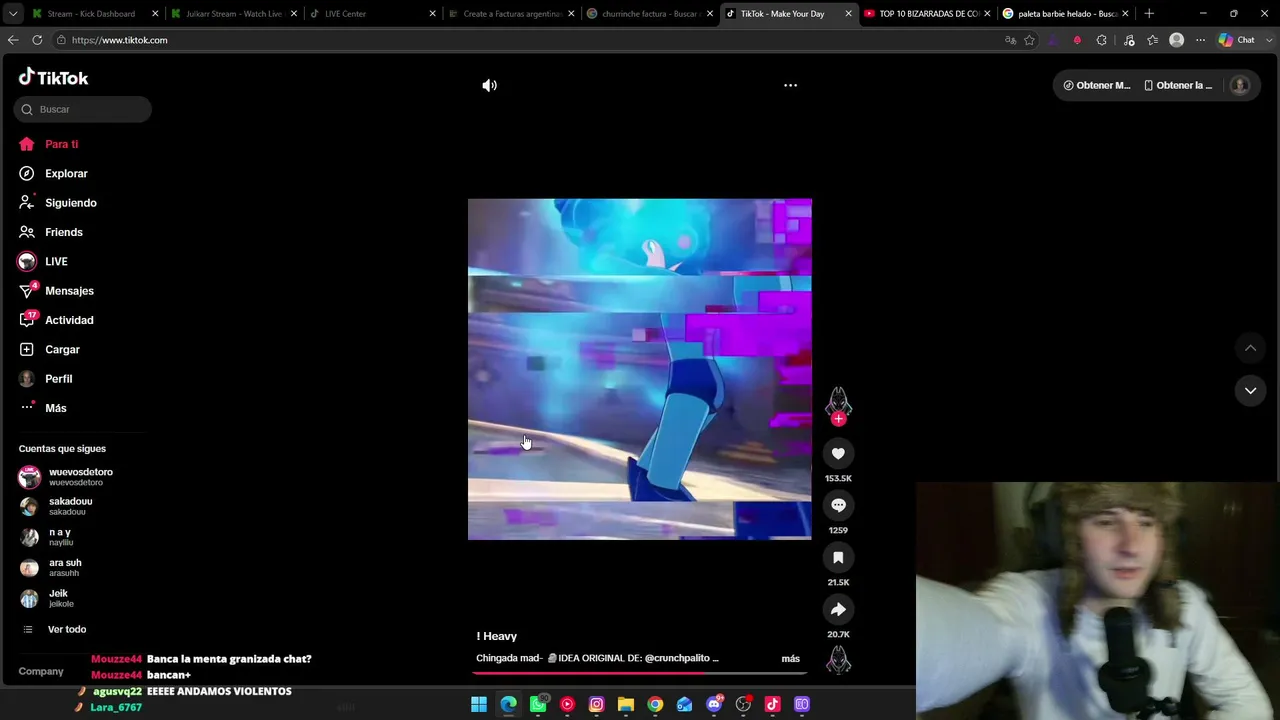Click the Obtener M... button
Image resolution: width=1280 pixels, height=720 pixels.
click(x=1096, y=85)
